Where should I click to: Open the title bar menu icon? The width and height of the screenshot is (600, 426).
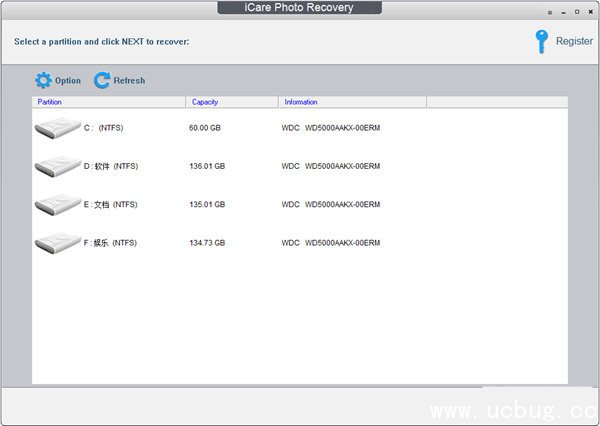pyautogui.click(x=549, y=12)
